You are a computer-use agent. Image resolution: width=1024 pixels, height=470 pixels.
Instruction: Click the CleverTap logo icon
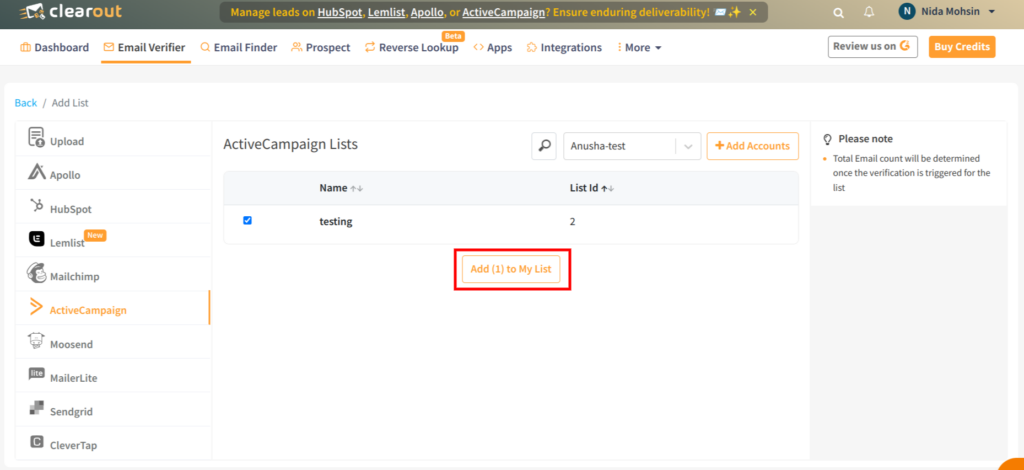click(37, 442)
